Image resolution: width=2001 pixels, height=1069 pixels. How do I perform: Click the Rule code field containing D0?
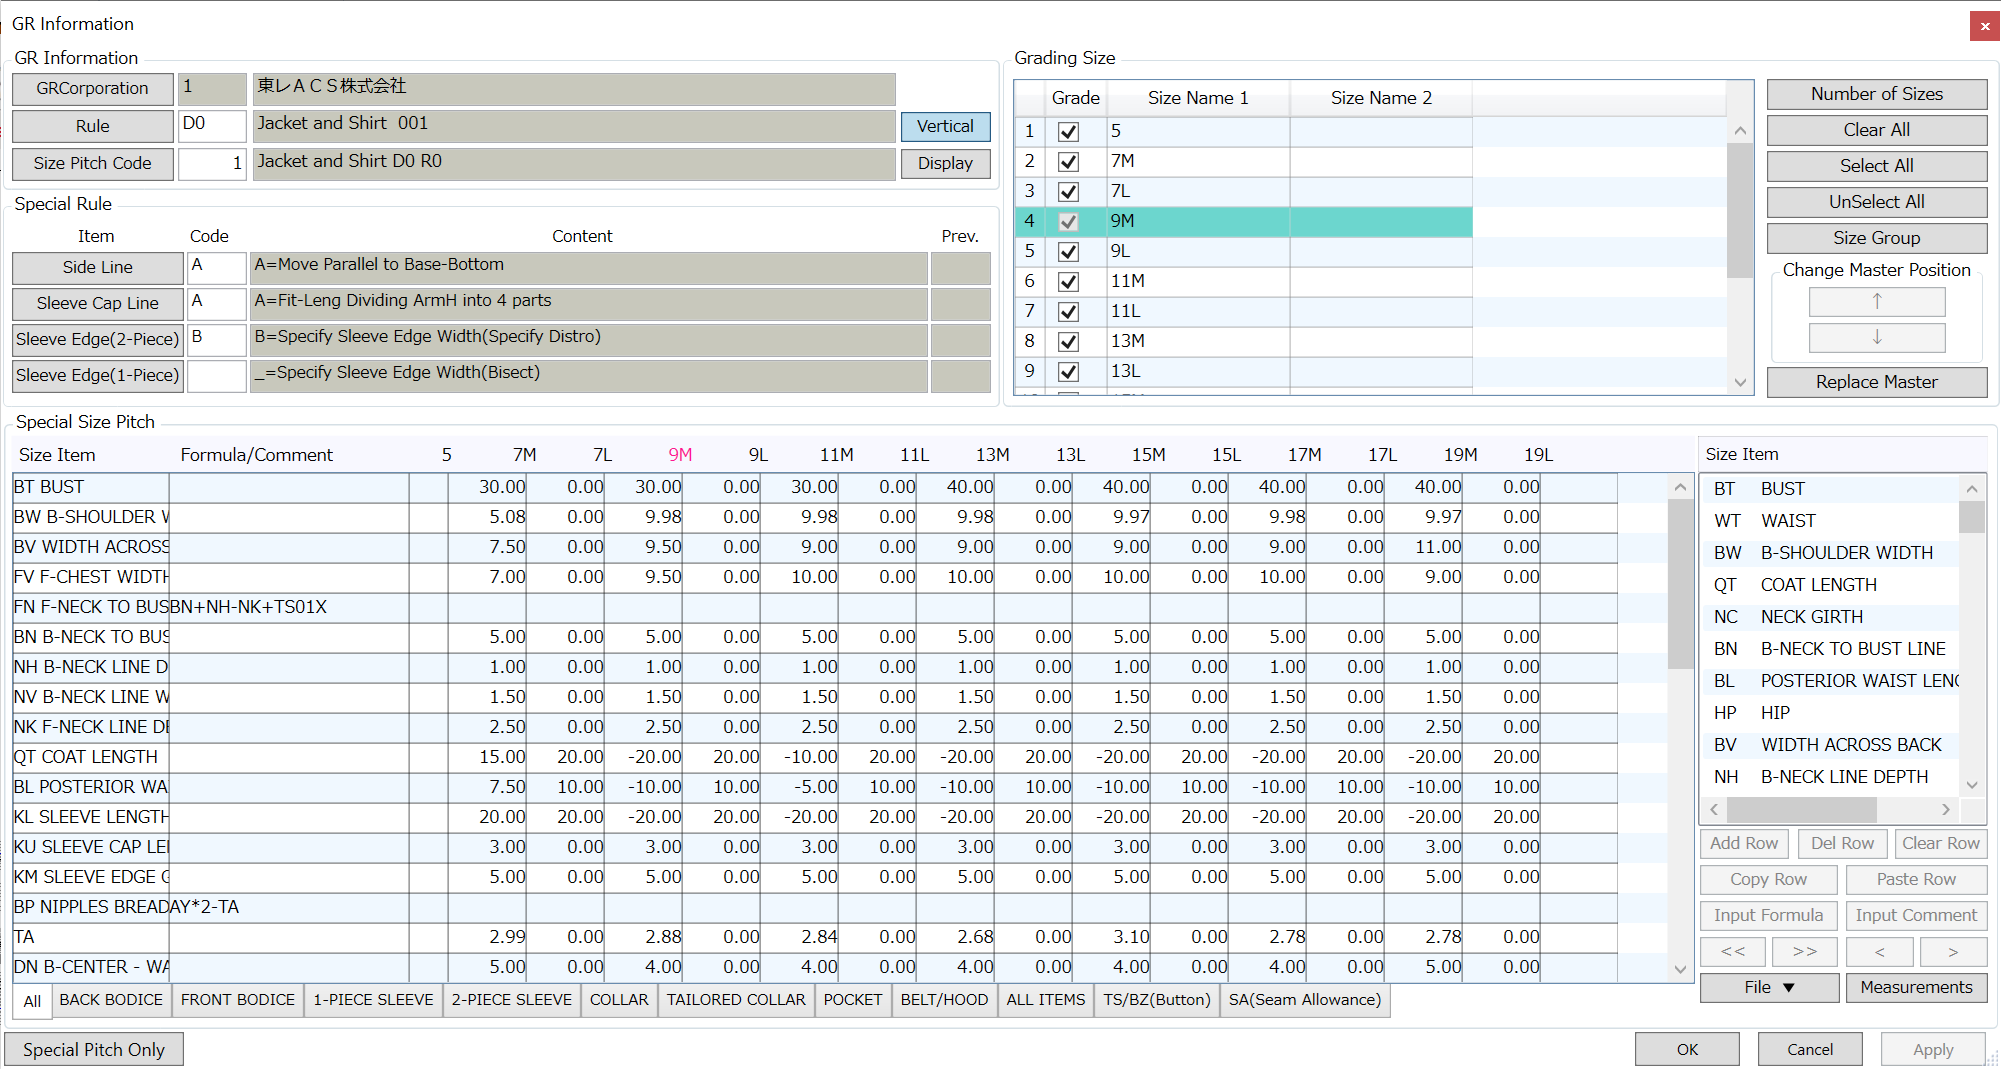[212, 126]
